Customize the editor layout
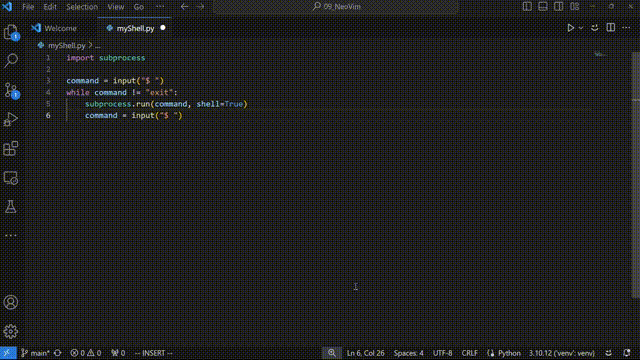 tap(575, 7)
